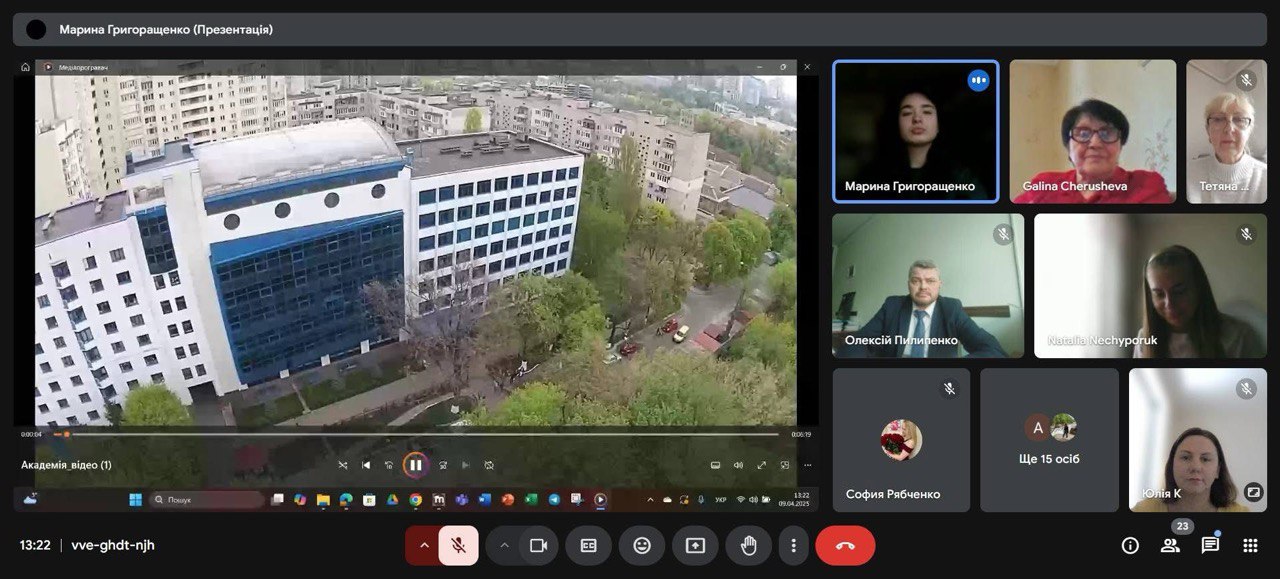Toggle closed captions on
Image resolution: width=1280 pixels, height=579 pixels.
589,545
